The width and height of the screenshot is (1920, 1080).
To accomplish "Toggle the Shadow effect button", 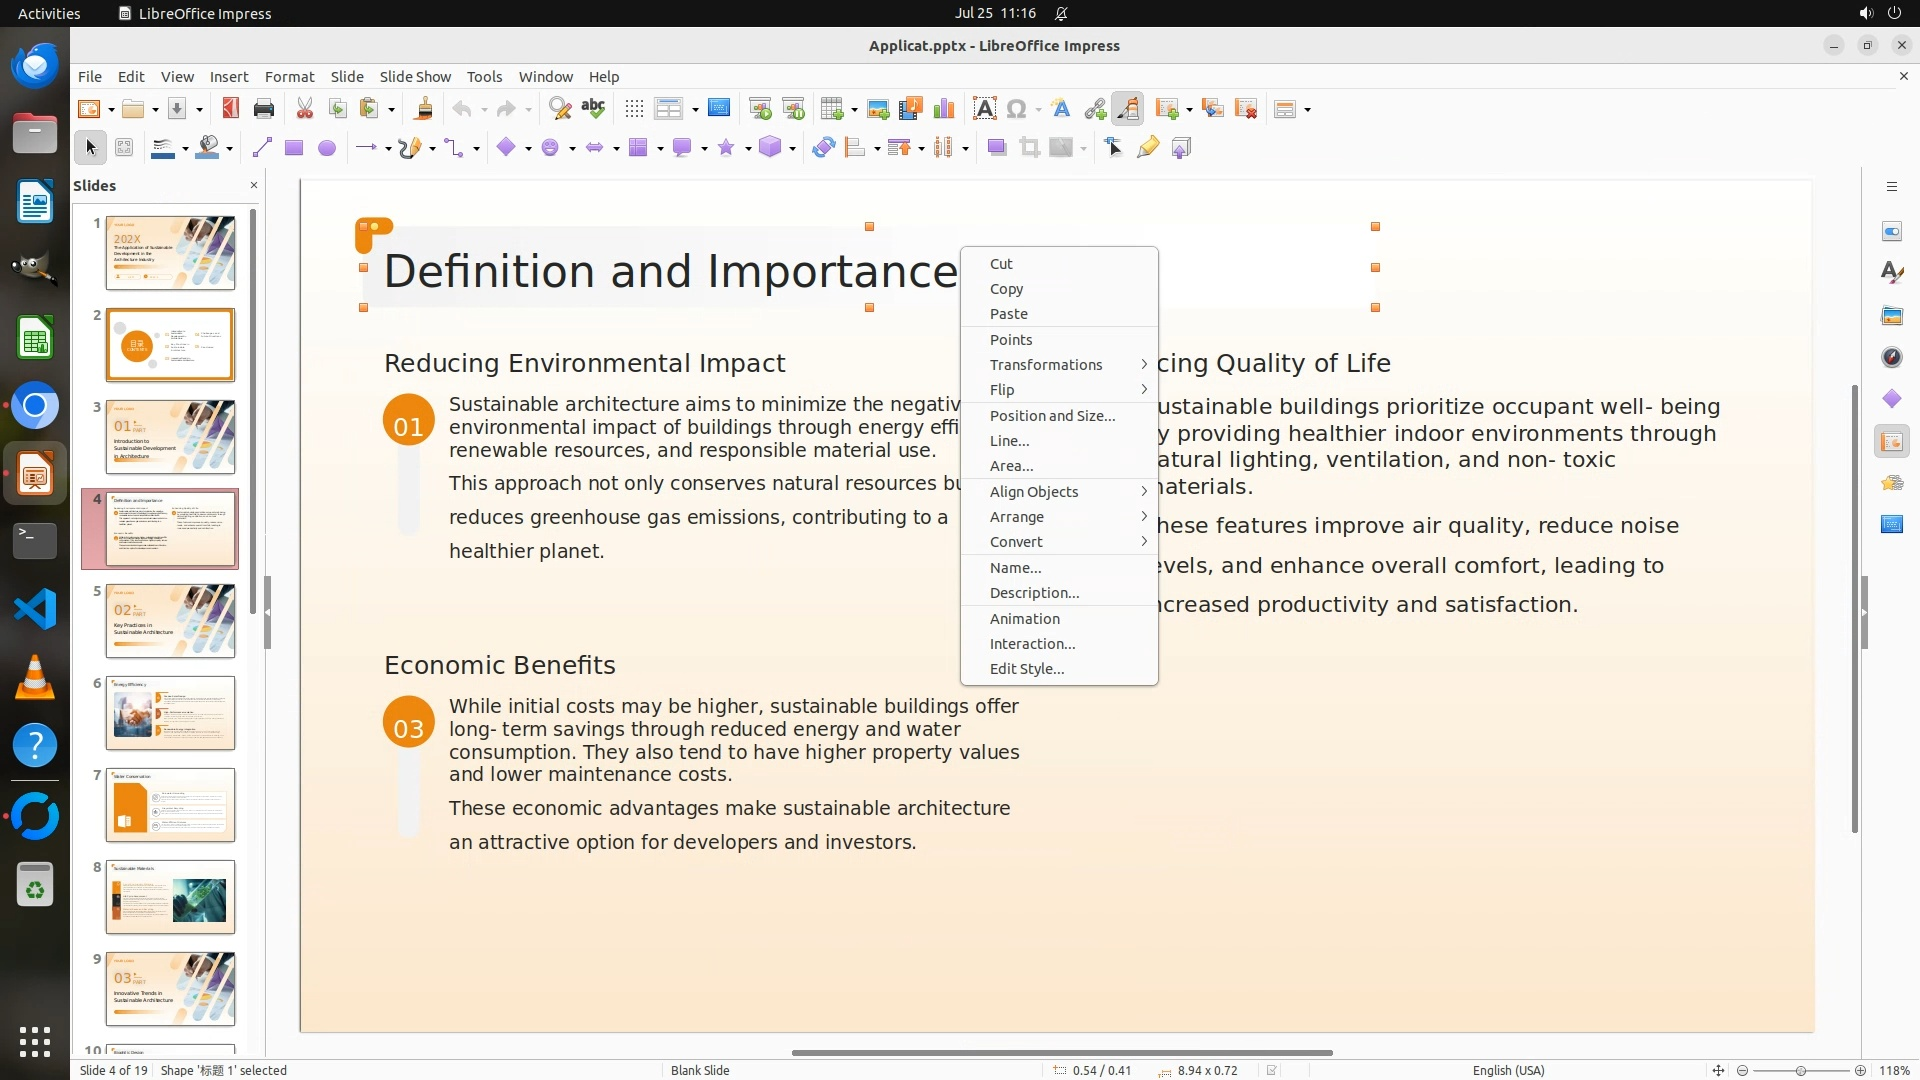I will point(996,148).
